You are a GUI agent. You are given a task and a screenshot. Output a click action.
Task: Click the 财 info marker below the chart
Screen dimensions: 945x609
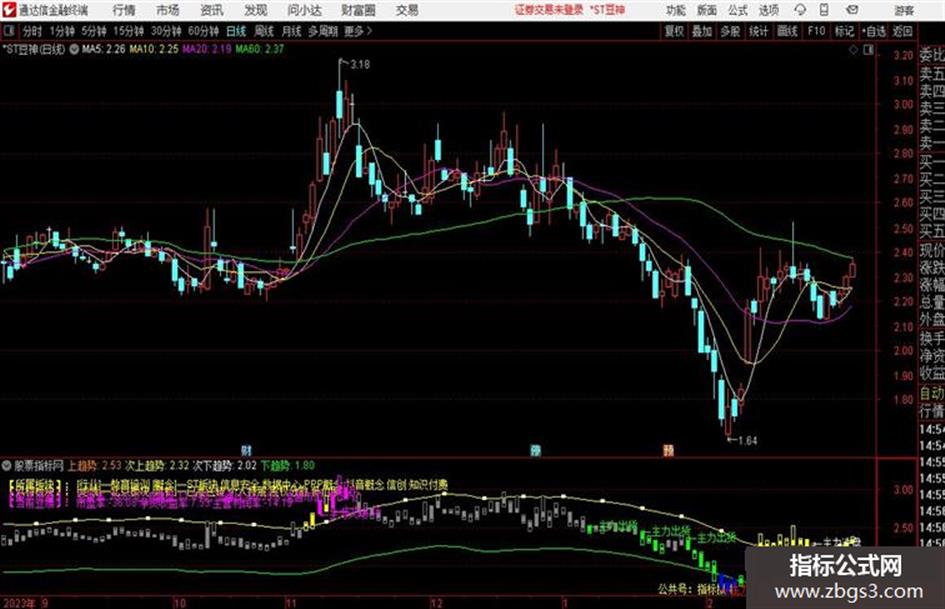(x=246, y=450)
